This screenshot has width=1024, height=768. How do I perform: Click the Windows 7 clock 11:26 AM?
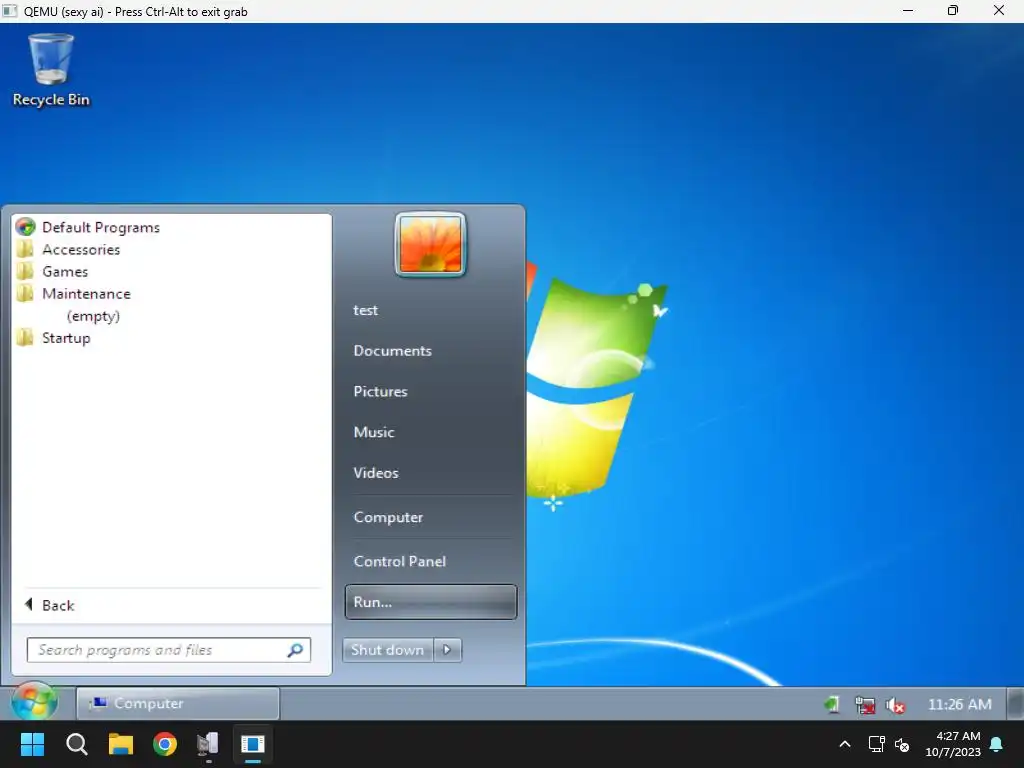tap(959, 705)
